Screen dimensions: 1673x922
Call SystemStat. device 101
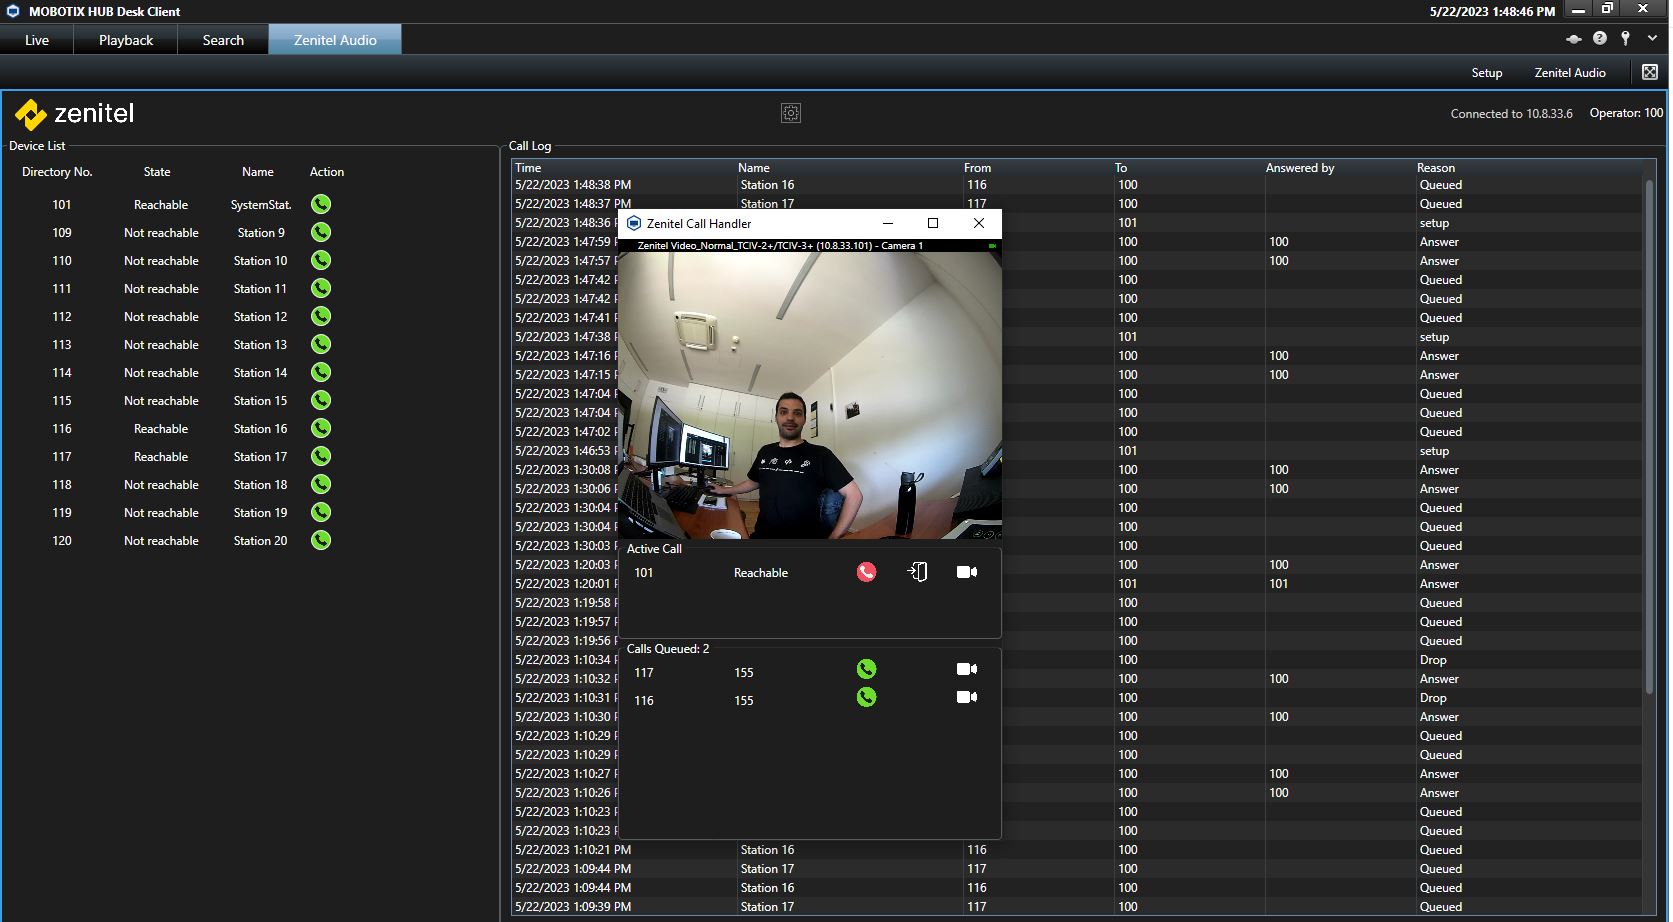click(320, 204)
